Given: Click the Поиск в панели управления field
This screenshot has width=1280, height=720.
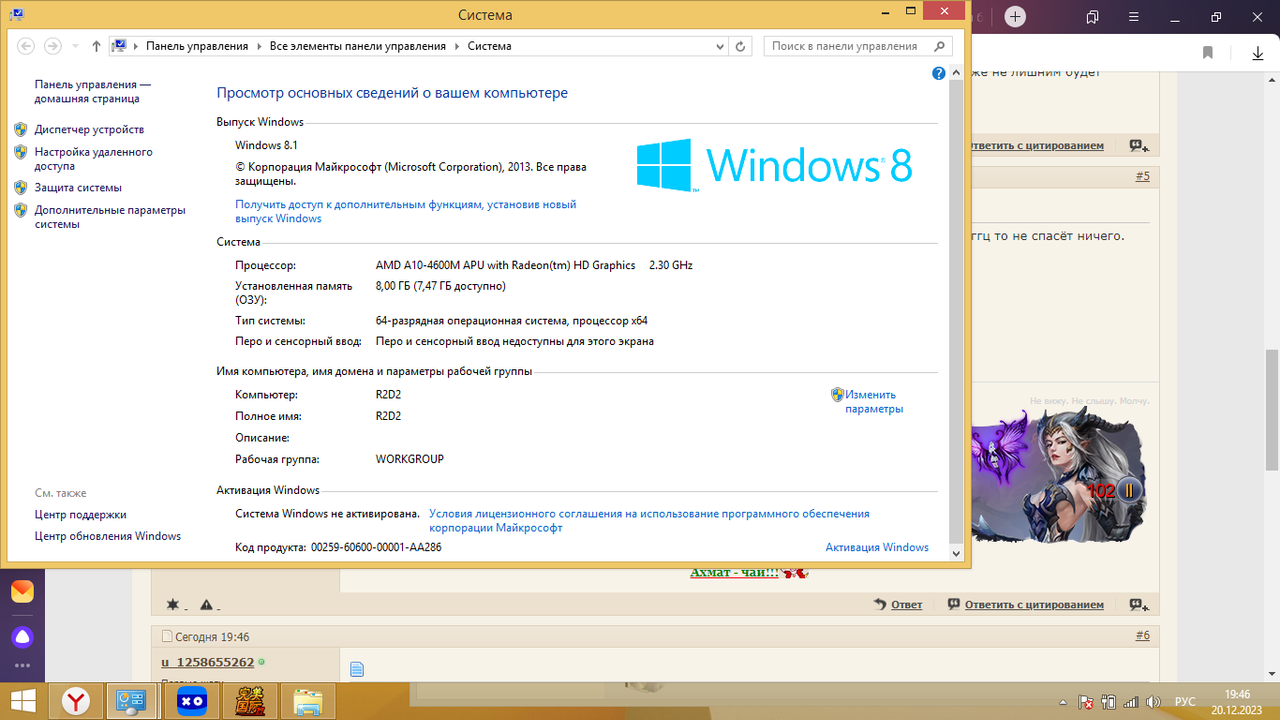Looking at the screenshot, I should 846,46.
